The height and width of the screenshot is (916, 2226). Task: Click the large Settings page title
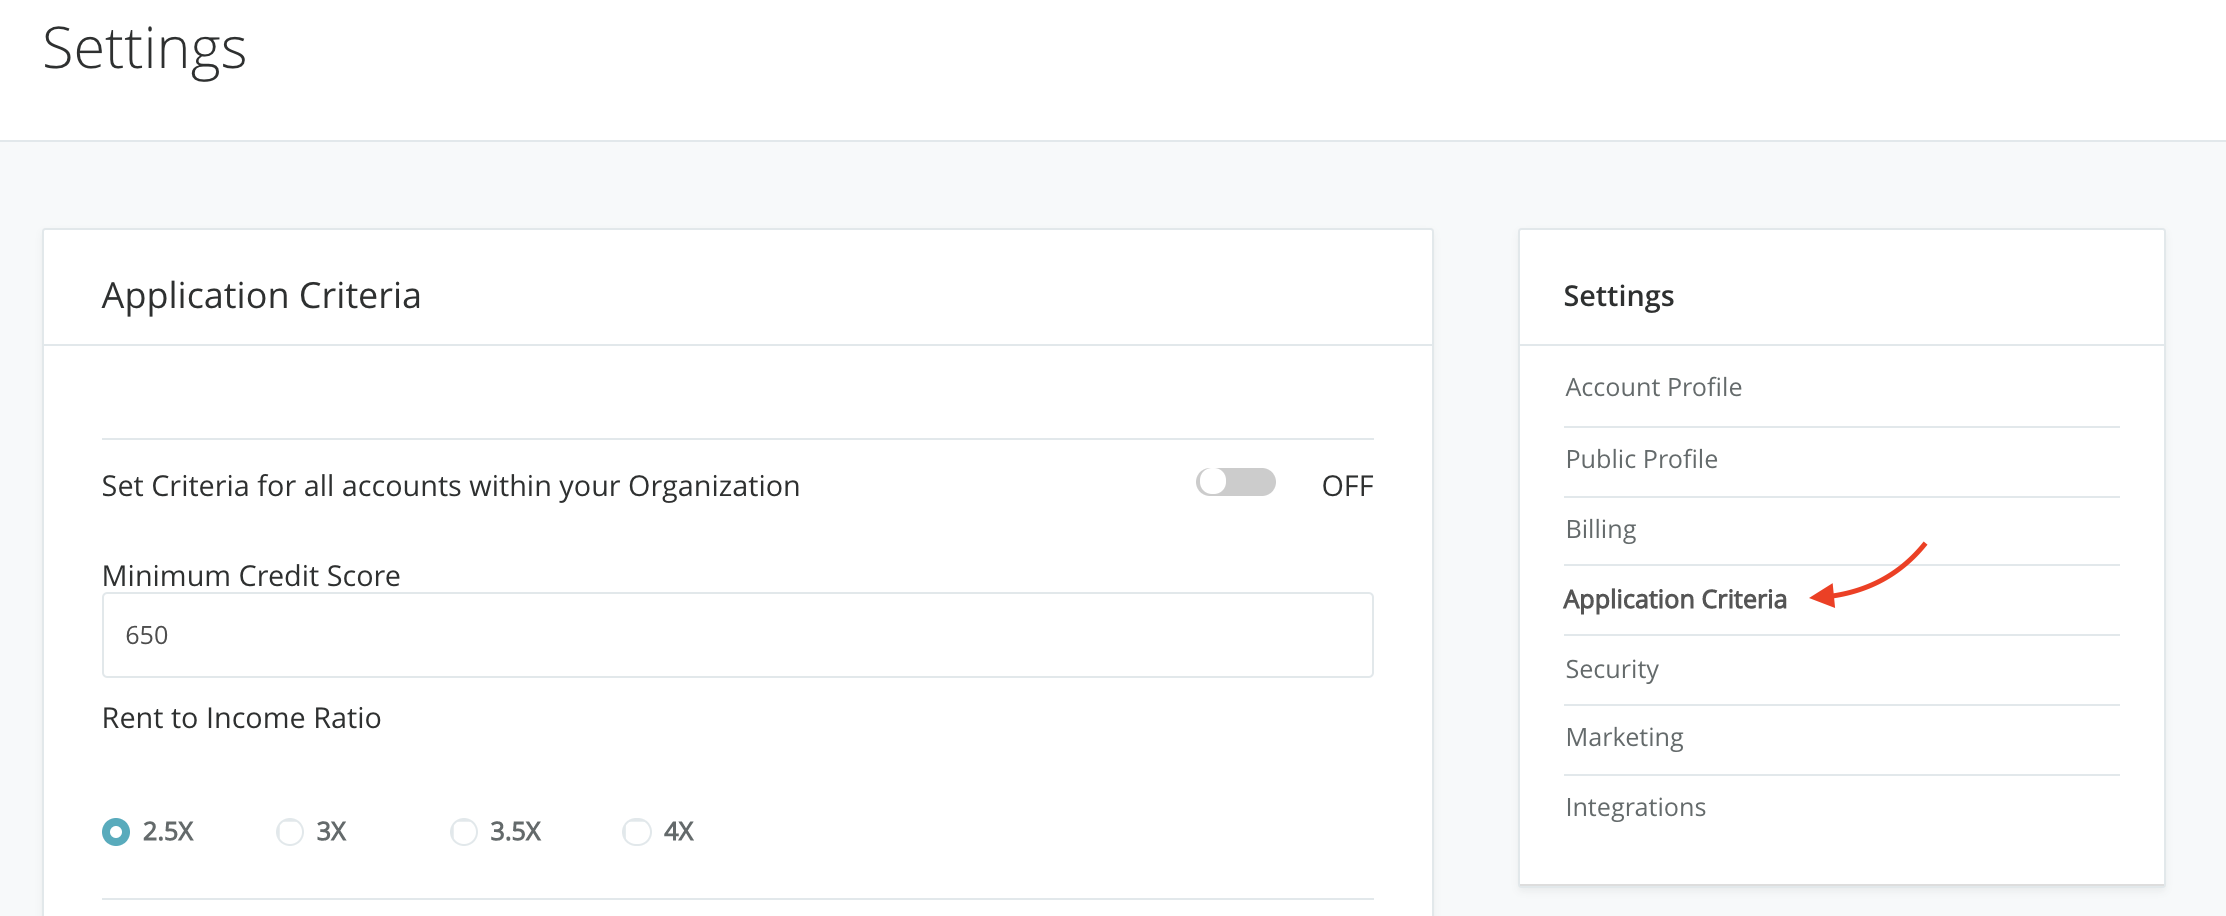(x=144, y=48)
